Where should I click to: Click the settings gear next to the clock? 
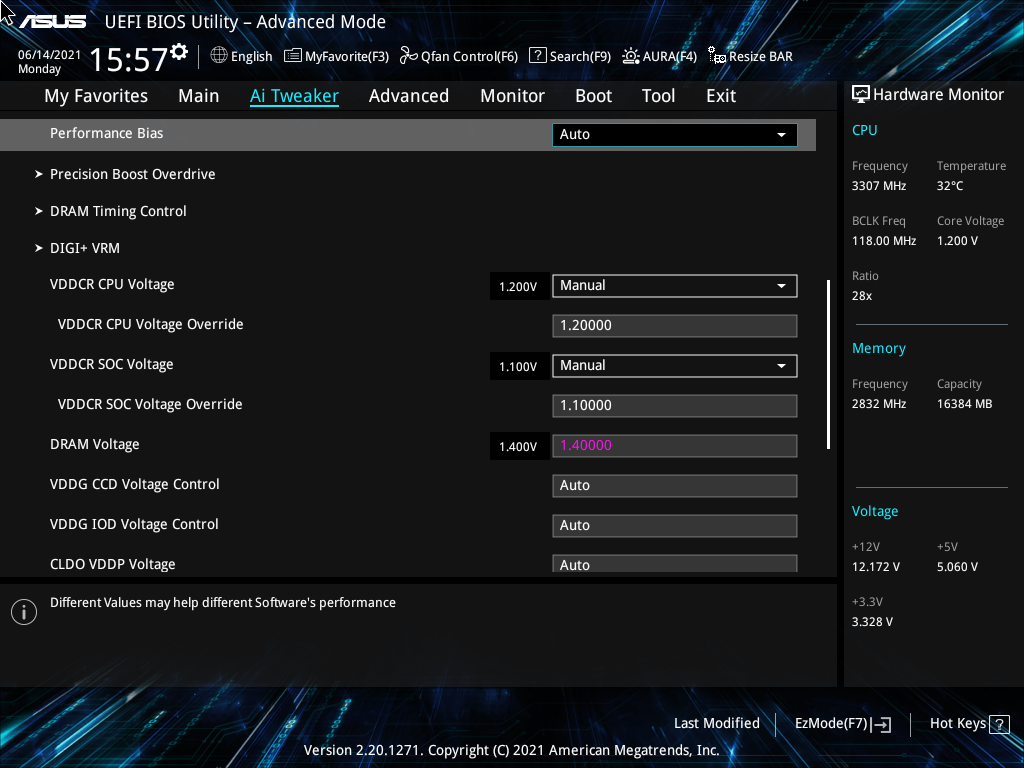[179, 52]
